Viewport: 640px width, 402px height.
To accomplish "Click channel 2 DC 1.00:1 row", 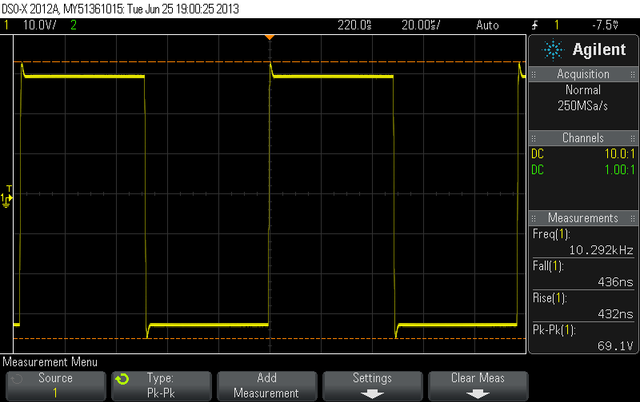I will pyautogui.click(x=583, y=170).
